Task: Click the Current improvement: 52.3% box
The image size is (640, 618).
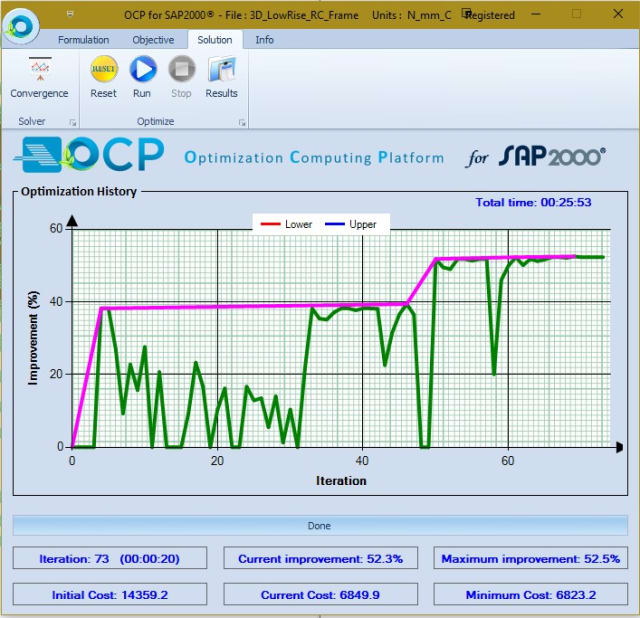Action: tap(320, 558)
